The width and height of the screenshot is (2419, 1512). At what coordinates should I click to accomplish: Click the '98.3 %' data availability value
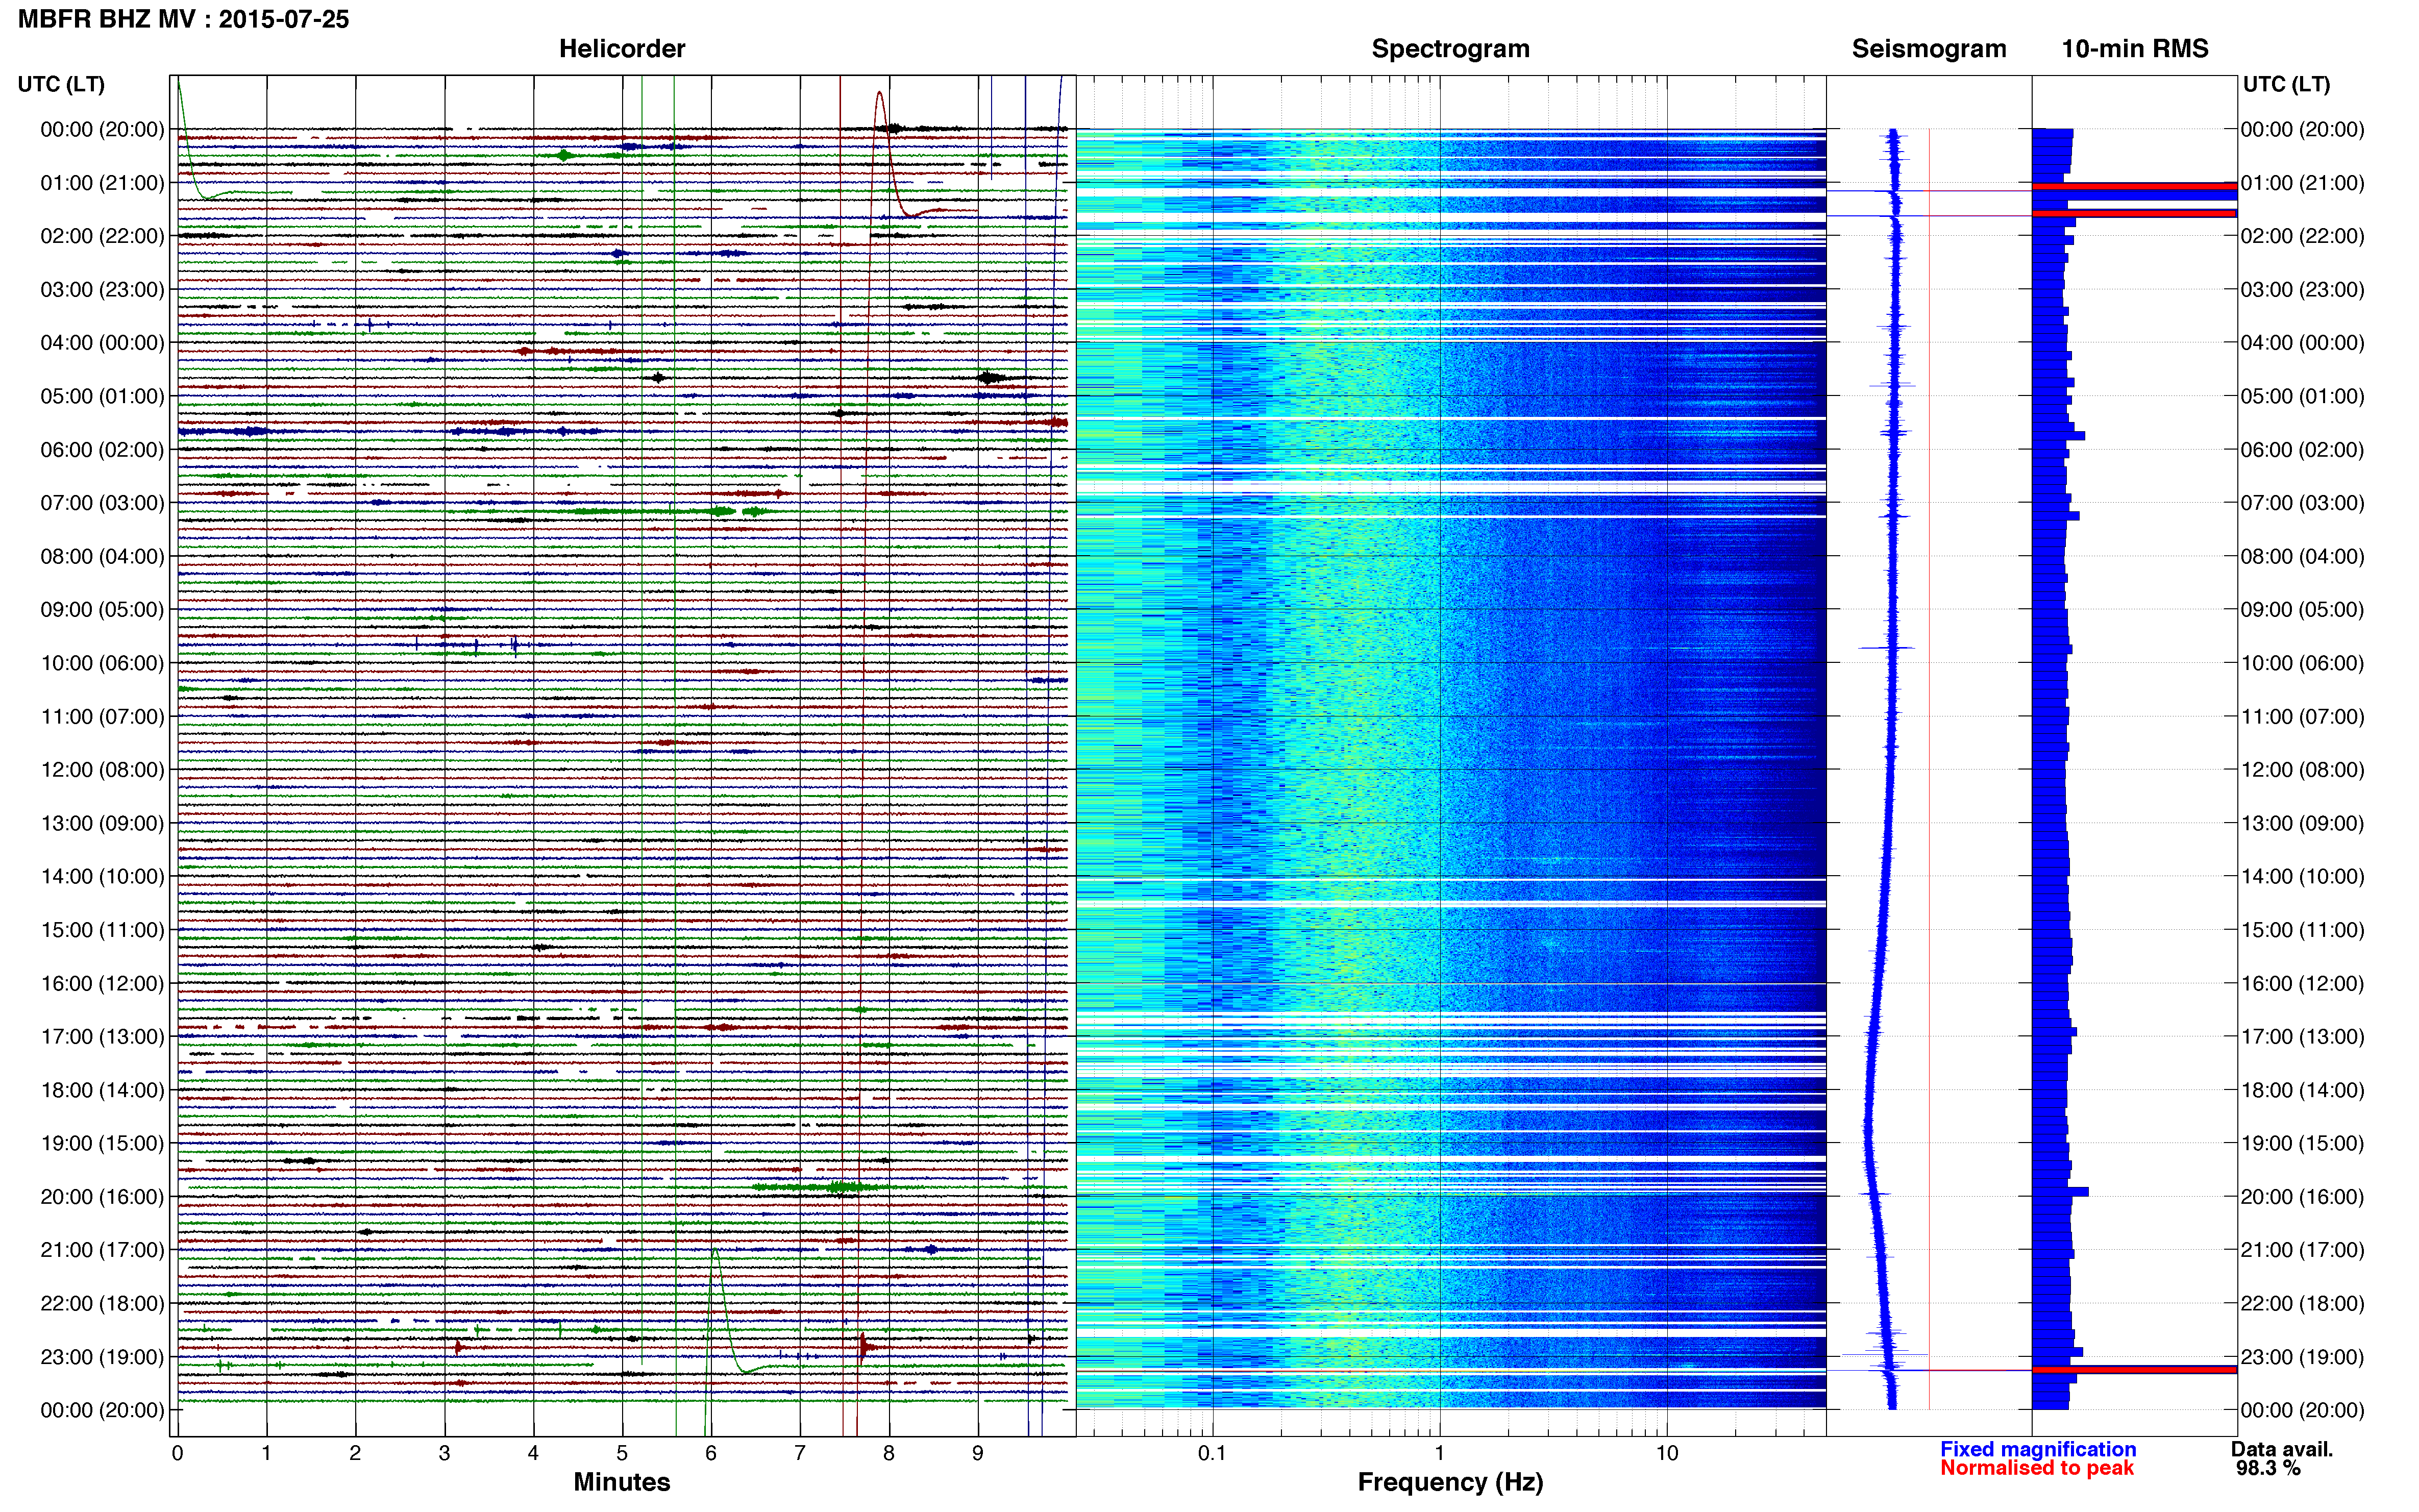2268,1468
